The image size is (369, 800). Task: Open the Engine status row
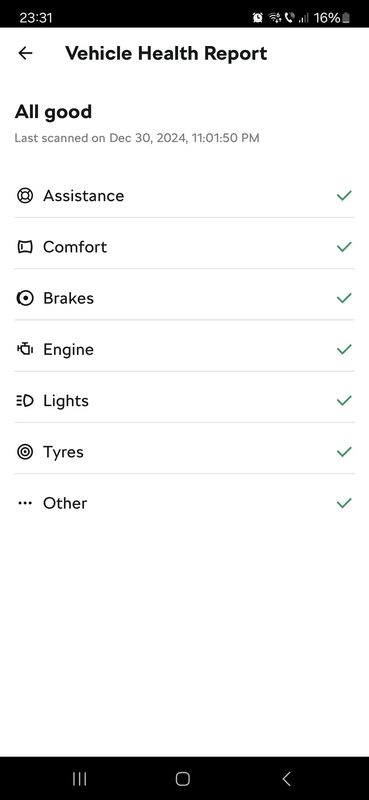pyautogui.click(x=184, y=349)
